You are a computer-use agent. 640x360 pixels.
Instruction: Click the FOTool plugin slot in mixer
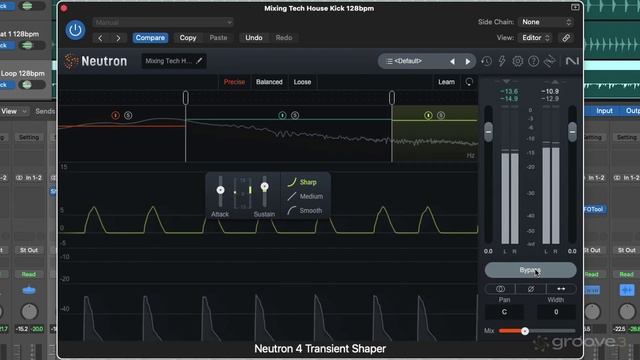pyautogui.click(x=594, y=209)
